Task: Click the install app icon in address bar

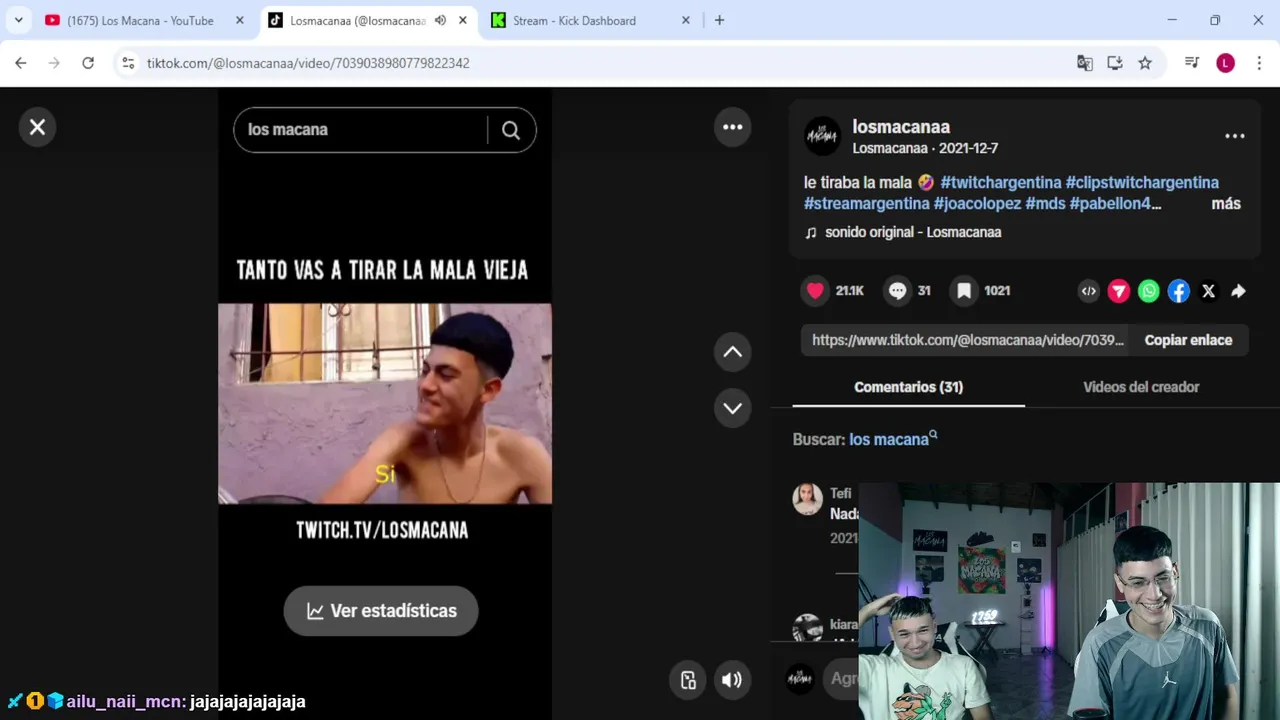Action: coord(1115,63)
